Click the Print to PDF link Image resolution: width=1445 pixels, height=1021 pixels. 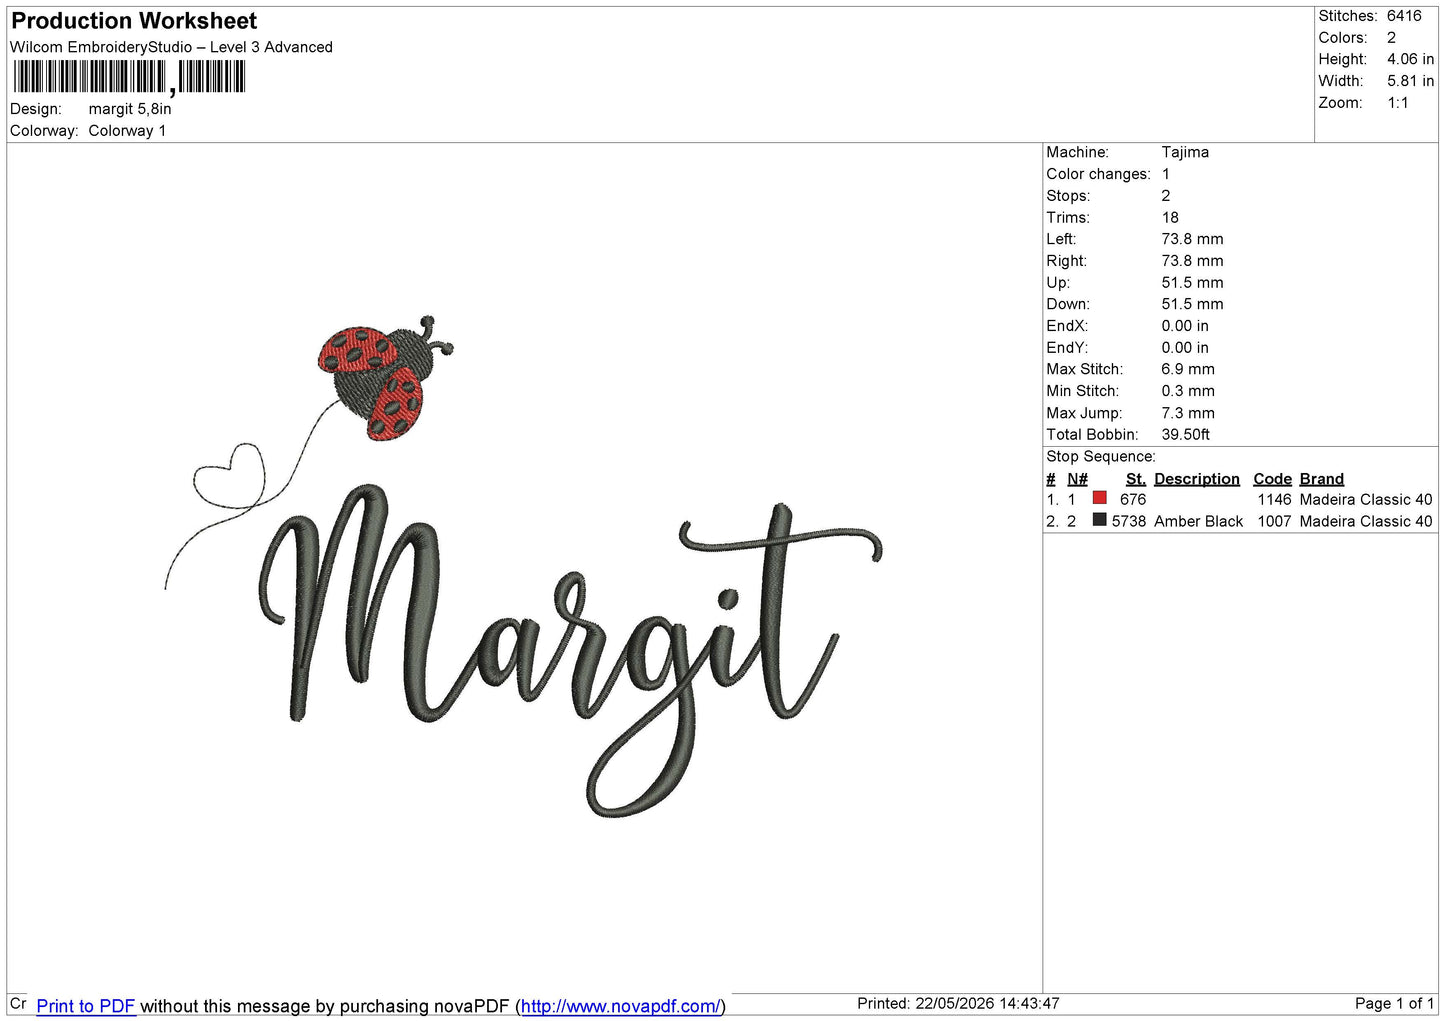pyautogui.click(x=85, y=1006)
